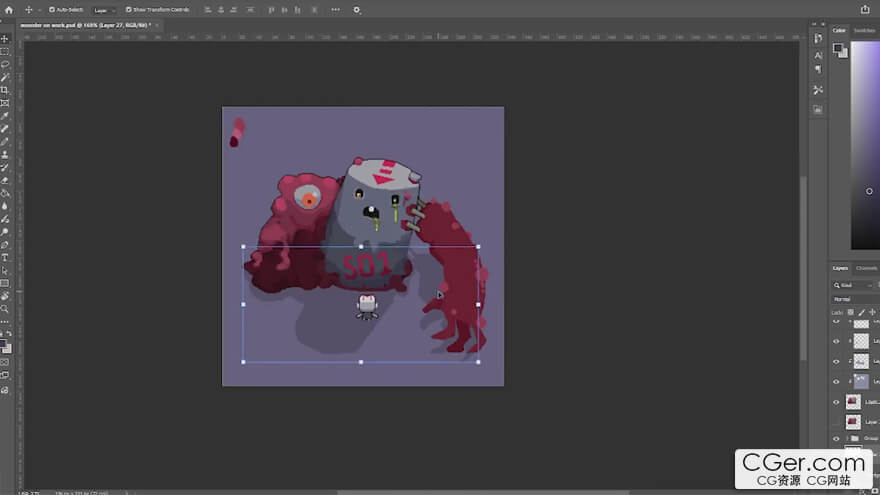The image size is (880, 495).
Task: Pick the Lasso tool
Action: pos(5,64)
